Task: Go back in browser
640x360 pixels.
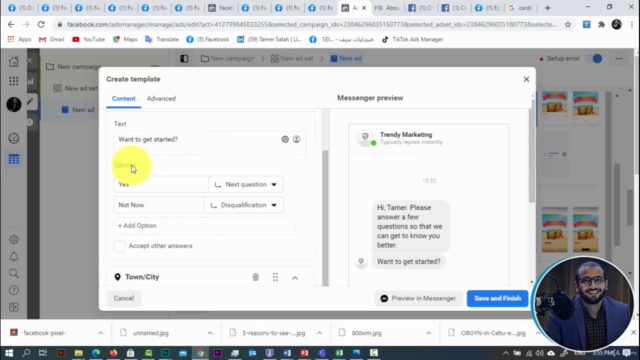Action: pos(11,24)
